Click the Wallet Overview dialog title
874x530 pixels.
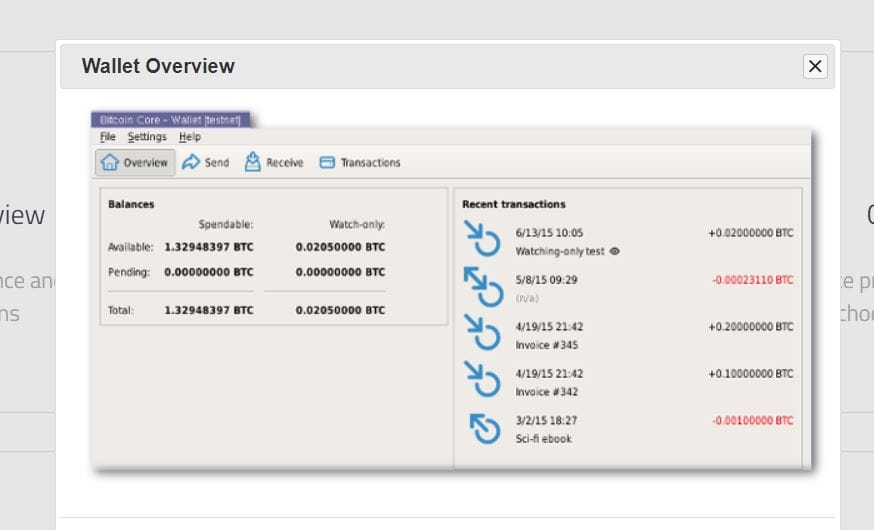click(x=158, y=66)
